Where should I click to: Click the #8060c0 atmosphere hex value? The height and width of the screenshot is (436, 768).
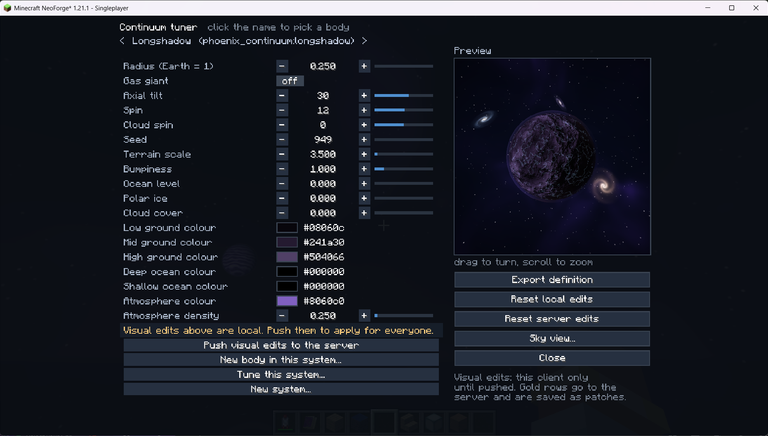coord(324,301)
